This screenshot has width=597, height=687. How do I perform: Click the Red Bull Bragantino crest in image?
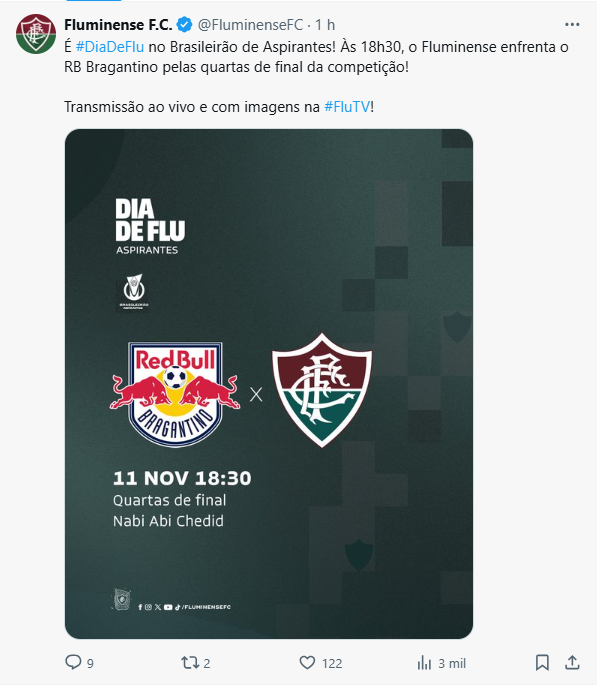tap(175, 394)
